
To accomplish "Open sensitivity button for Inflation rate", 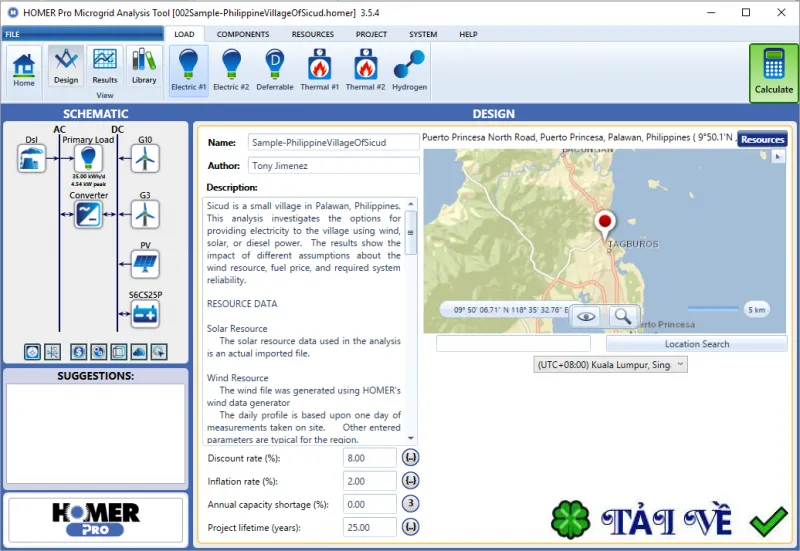I will [x=410, y=480].
